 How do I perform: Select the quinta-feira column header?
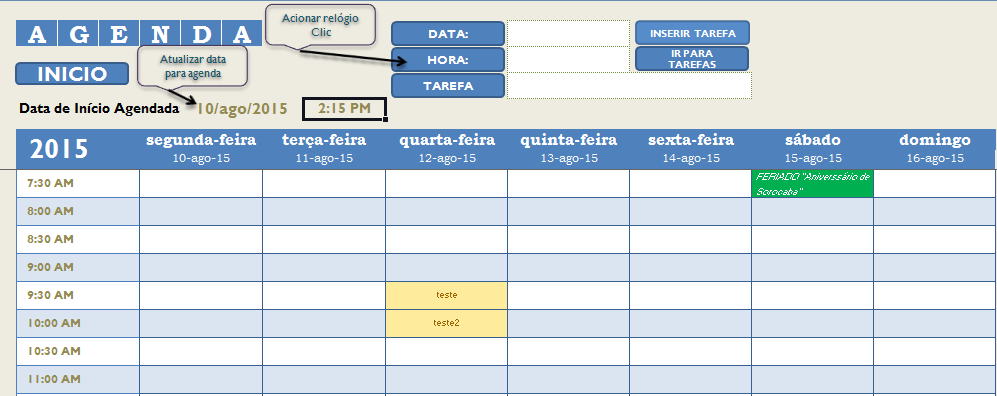click(x=568, y=149)
